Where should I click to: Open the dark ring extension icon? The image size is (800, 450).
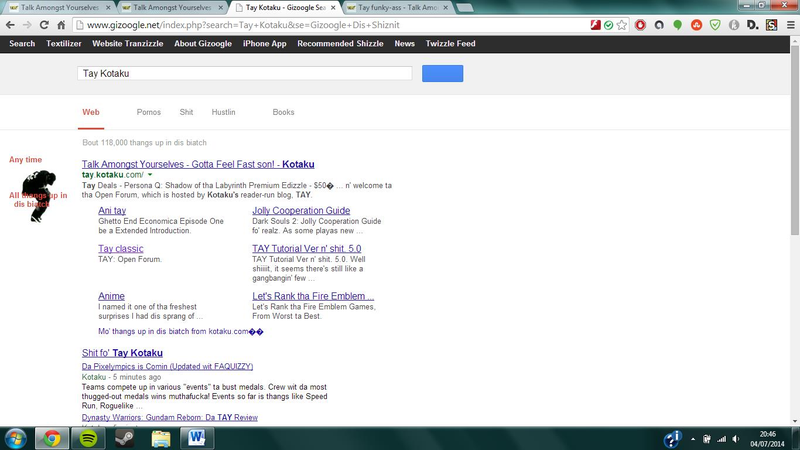click(x=659, y=25)
